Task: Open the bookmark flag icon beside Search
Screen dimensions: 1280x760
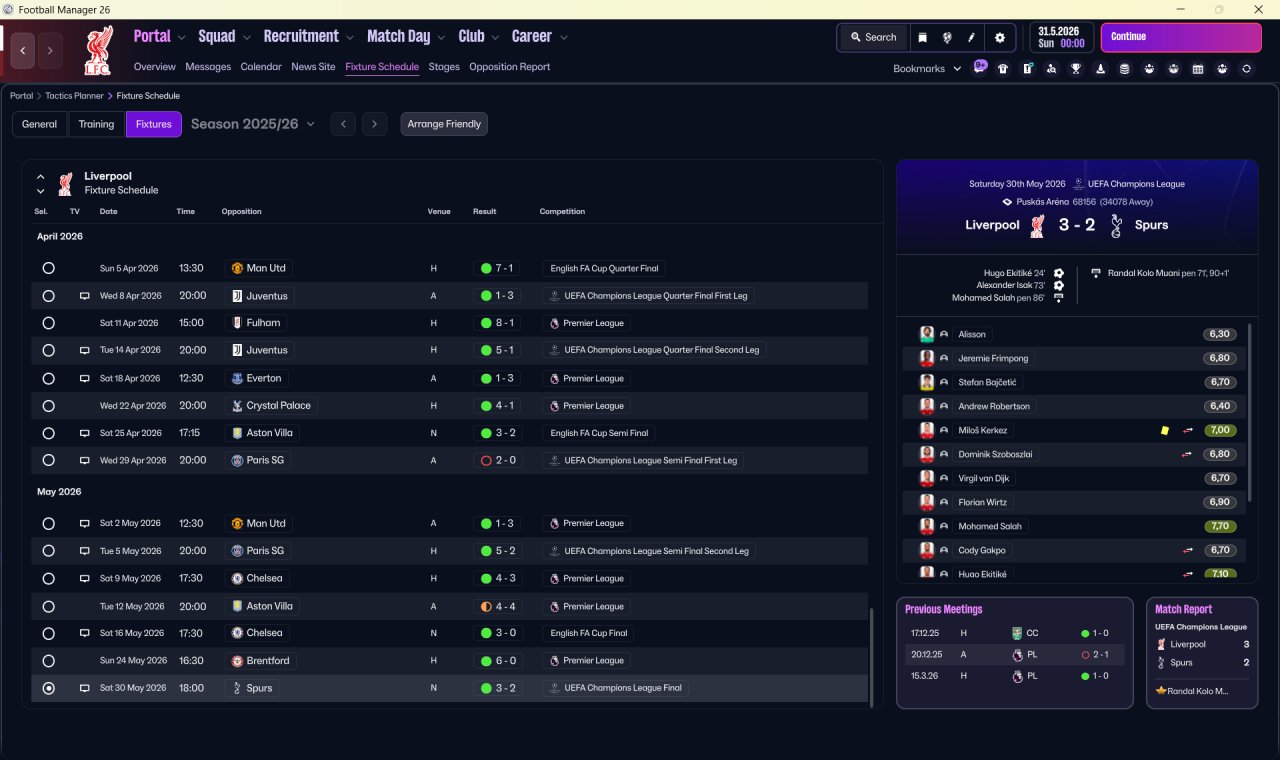Action: (x=922, y=37)
